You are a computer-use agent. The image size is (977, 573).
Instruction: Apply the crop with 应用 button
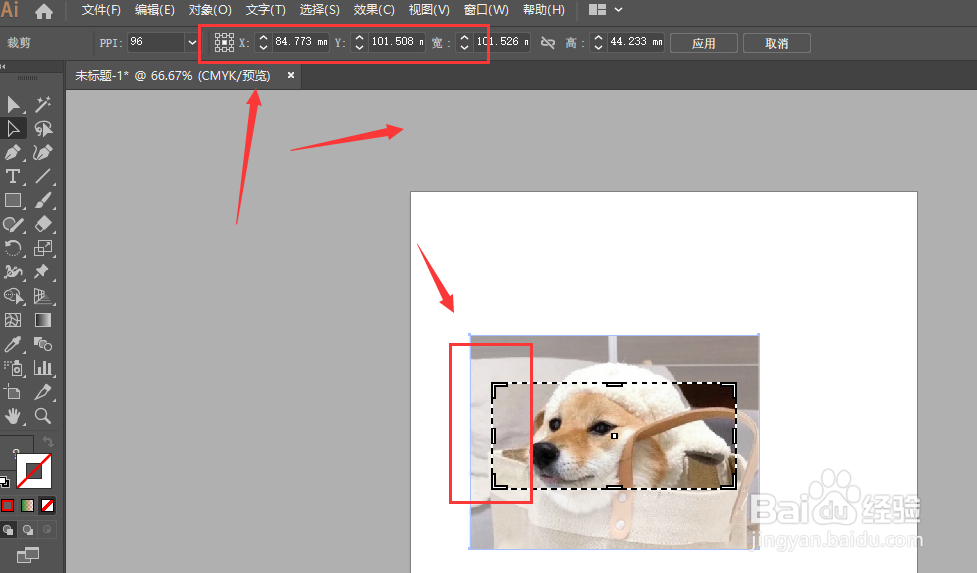coord(703,43)
